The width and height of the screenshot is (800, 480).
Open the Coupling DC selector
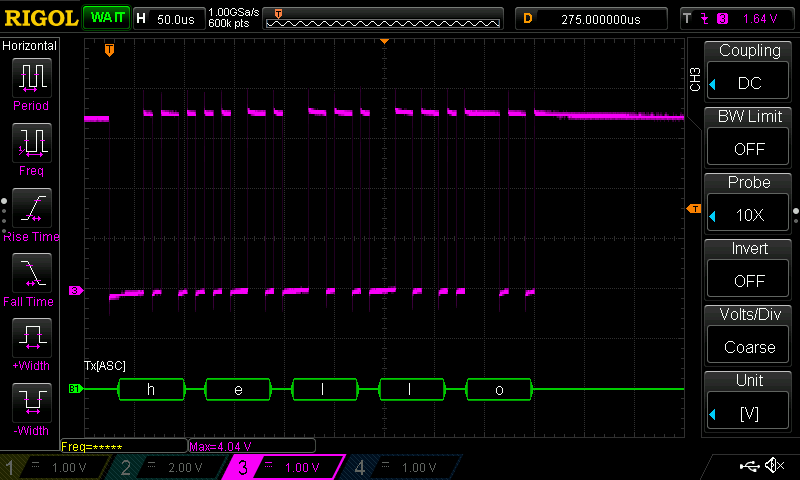749,68
